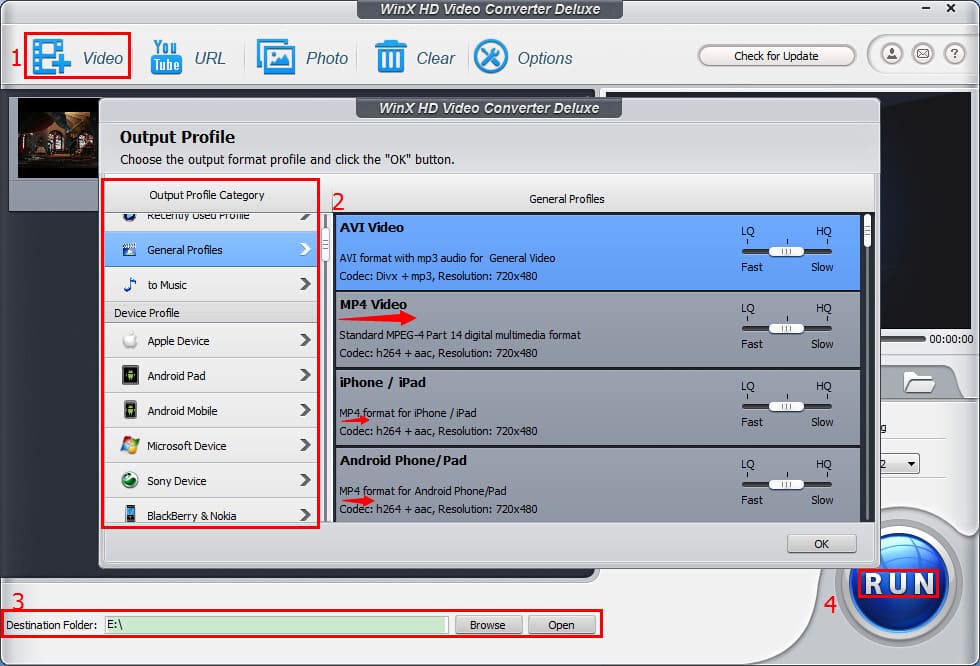This screenshot has height=666, width=980.
Task: Select the to Music category
Action: (211, 284)
